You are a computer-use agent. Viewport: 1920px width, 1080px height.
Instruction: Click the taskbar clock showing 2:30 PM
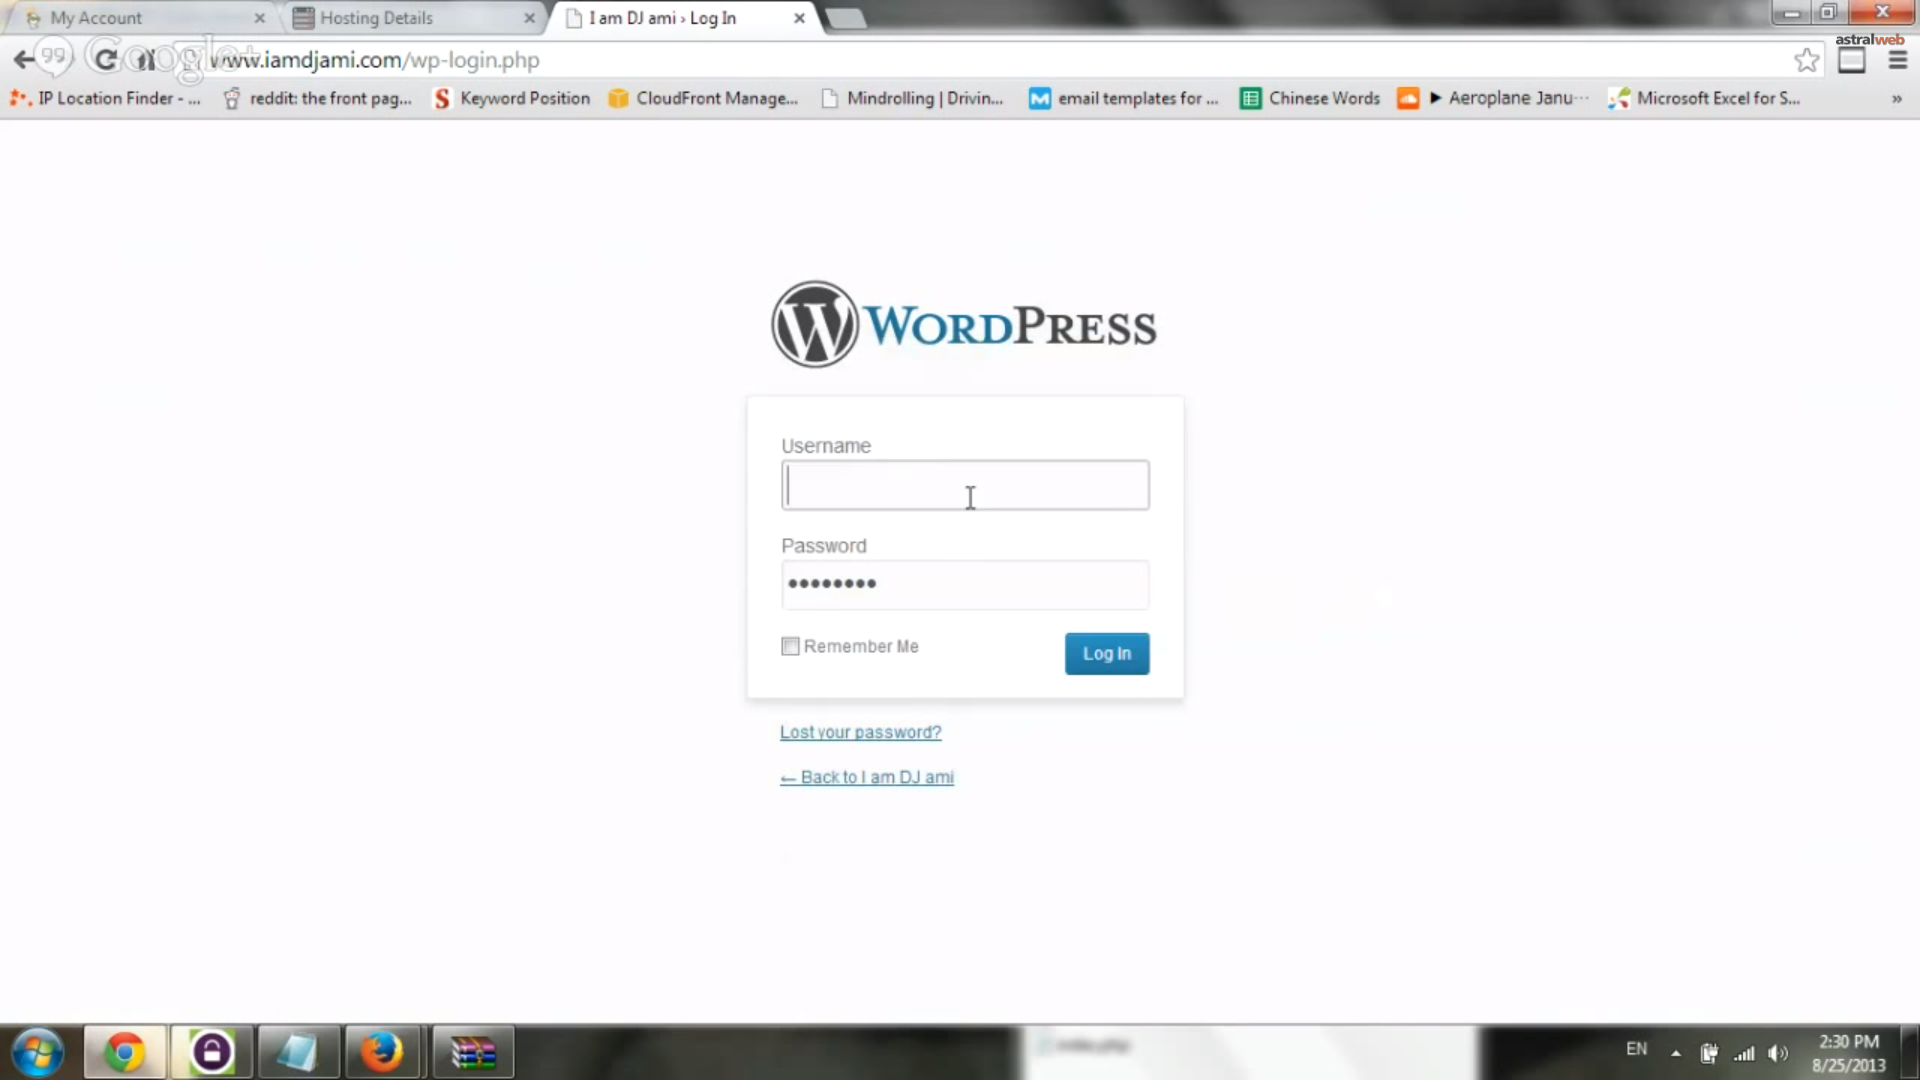pos(1848,1053)
